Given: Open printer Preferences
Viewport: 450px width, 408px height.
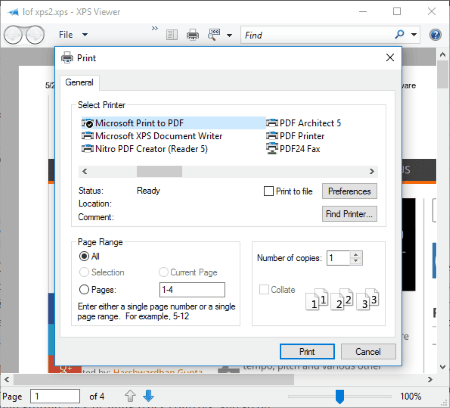Looking at the screenshot, I should [349, 191].
